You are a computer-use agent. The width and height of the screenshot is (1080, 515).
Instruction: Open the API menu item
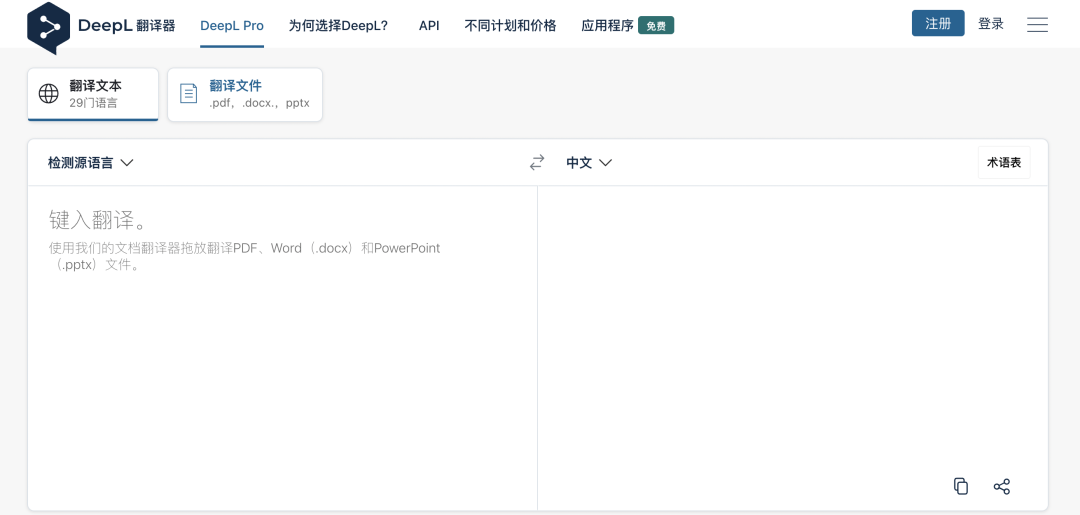429,25
